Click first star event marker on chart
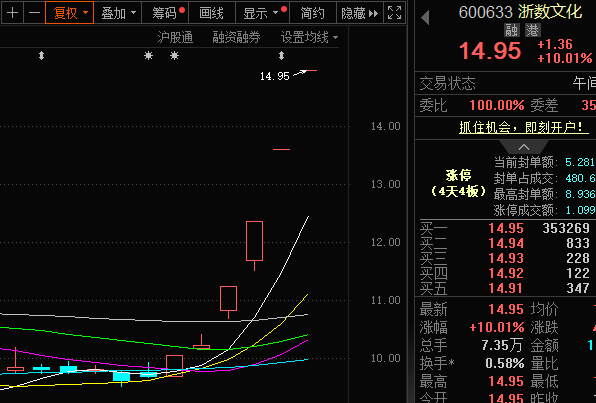This screenshot has width=596, height=403. coord(148,56)
